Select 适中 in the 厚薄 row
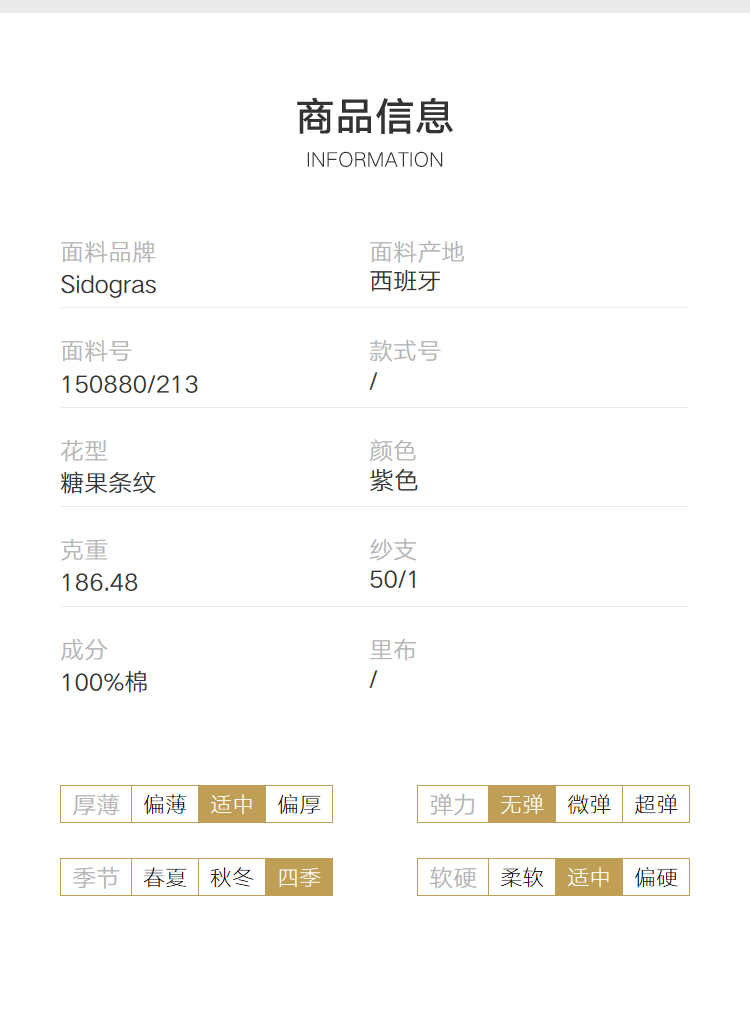Viewport: 750px width, 1023px height. coord(232,804)
